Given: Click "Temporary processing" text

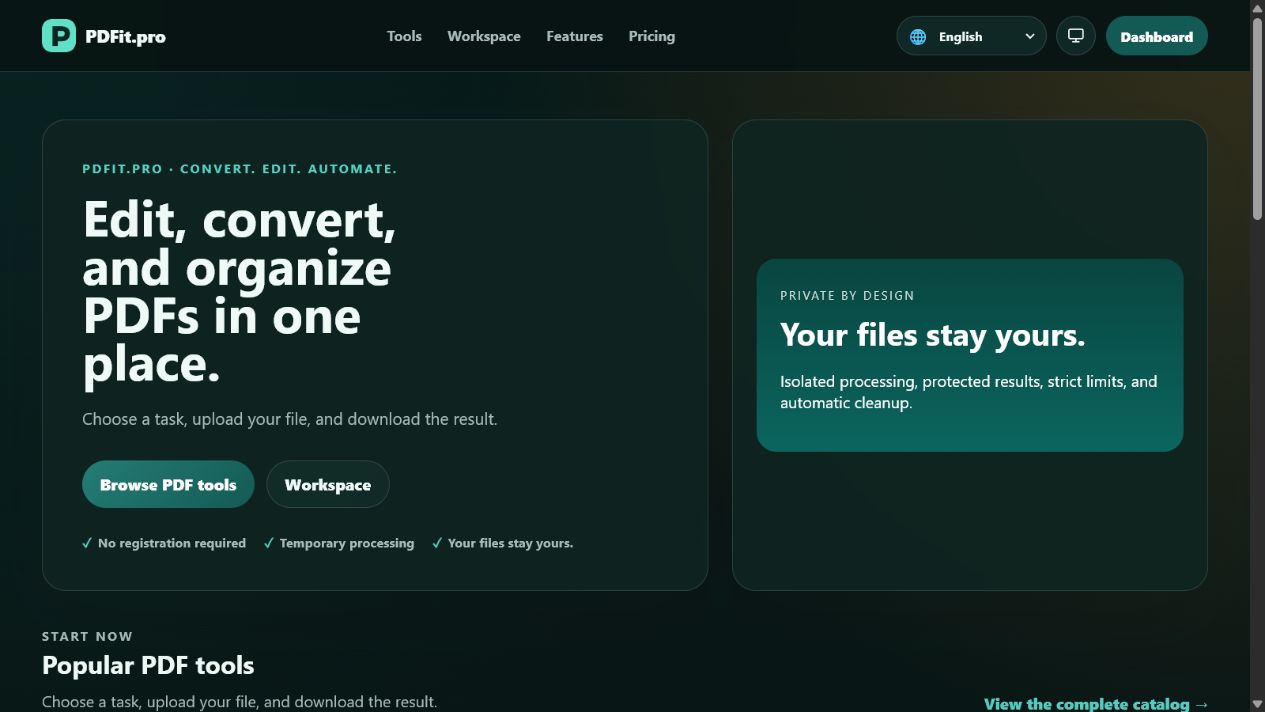Looking at the screenshot, I should (x=346, y=543).
